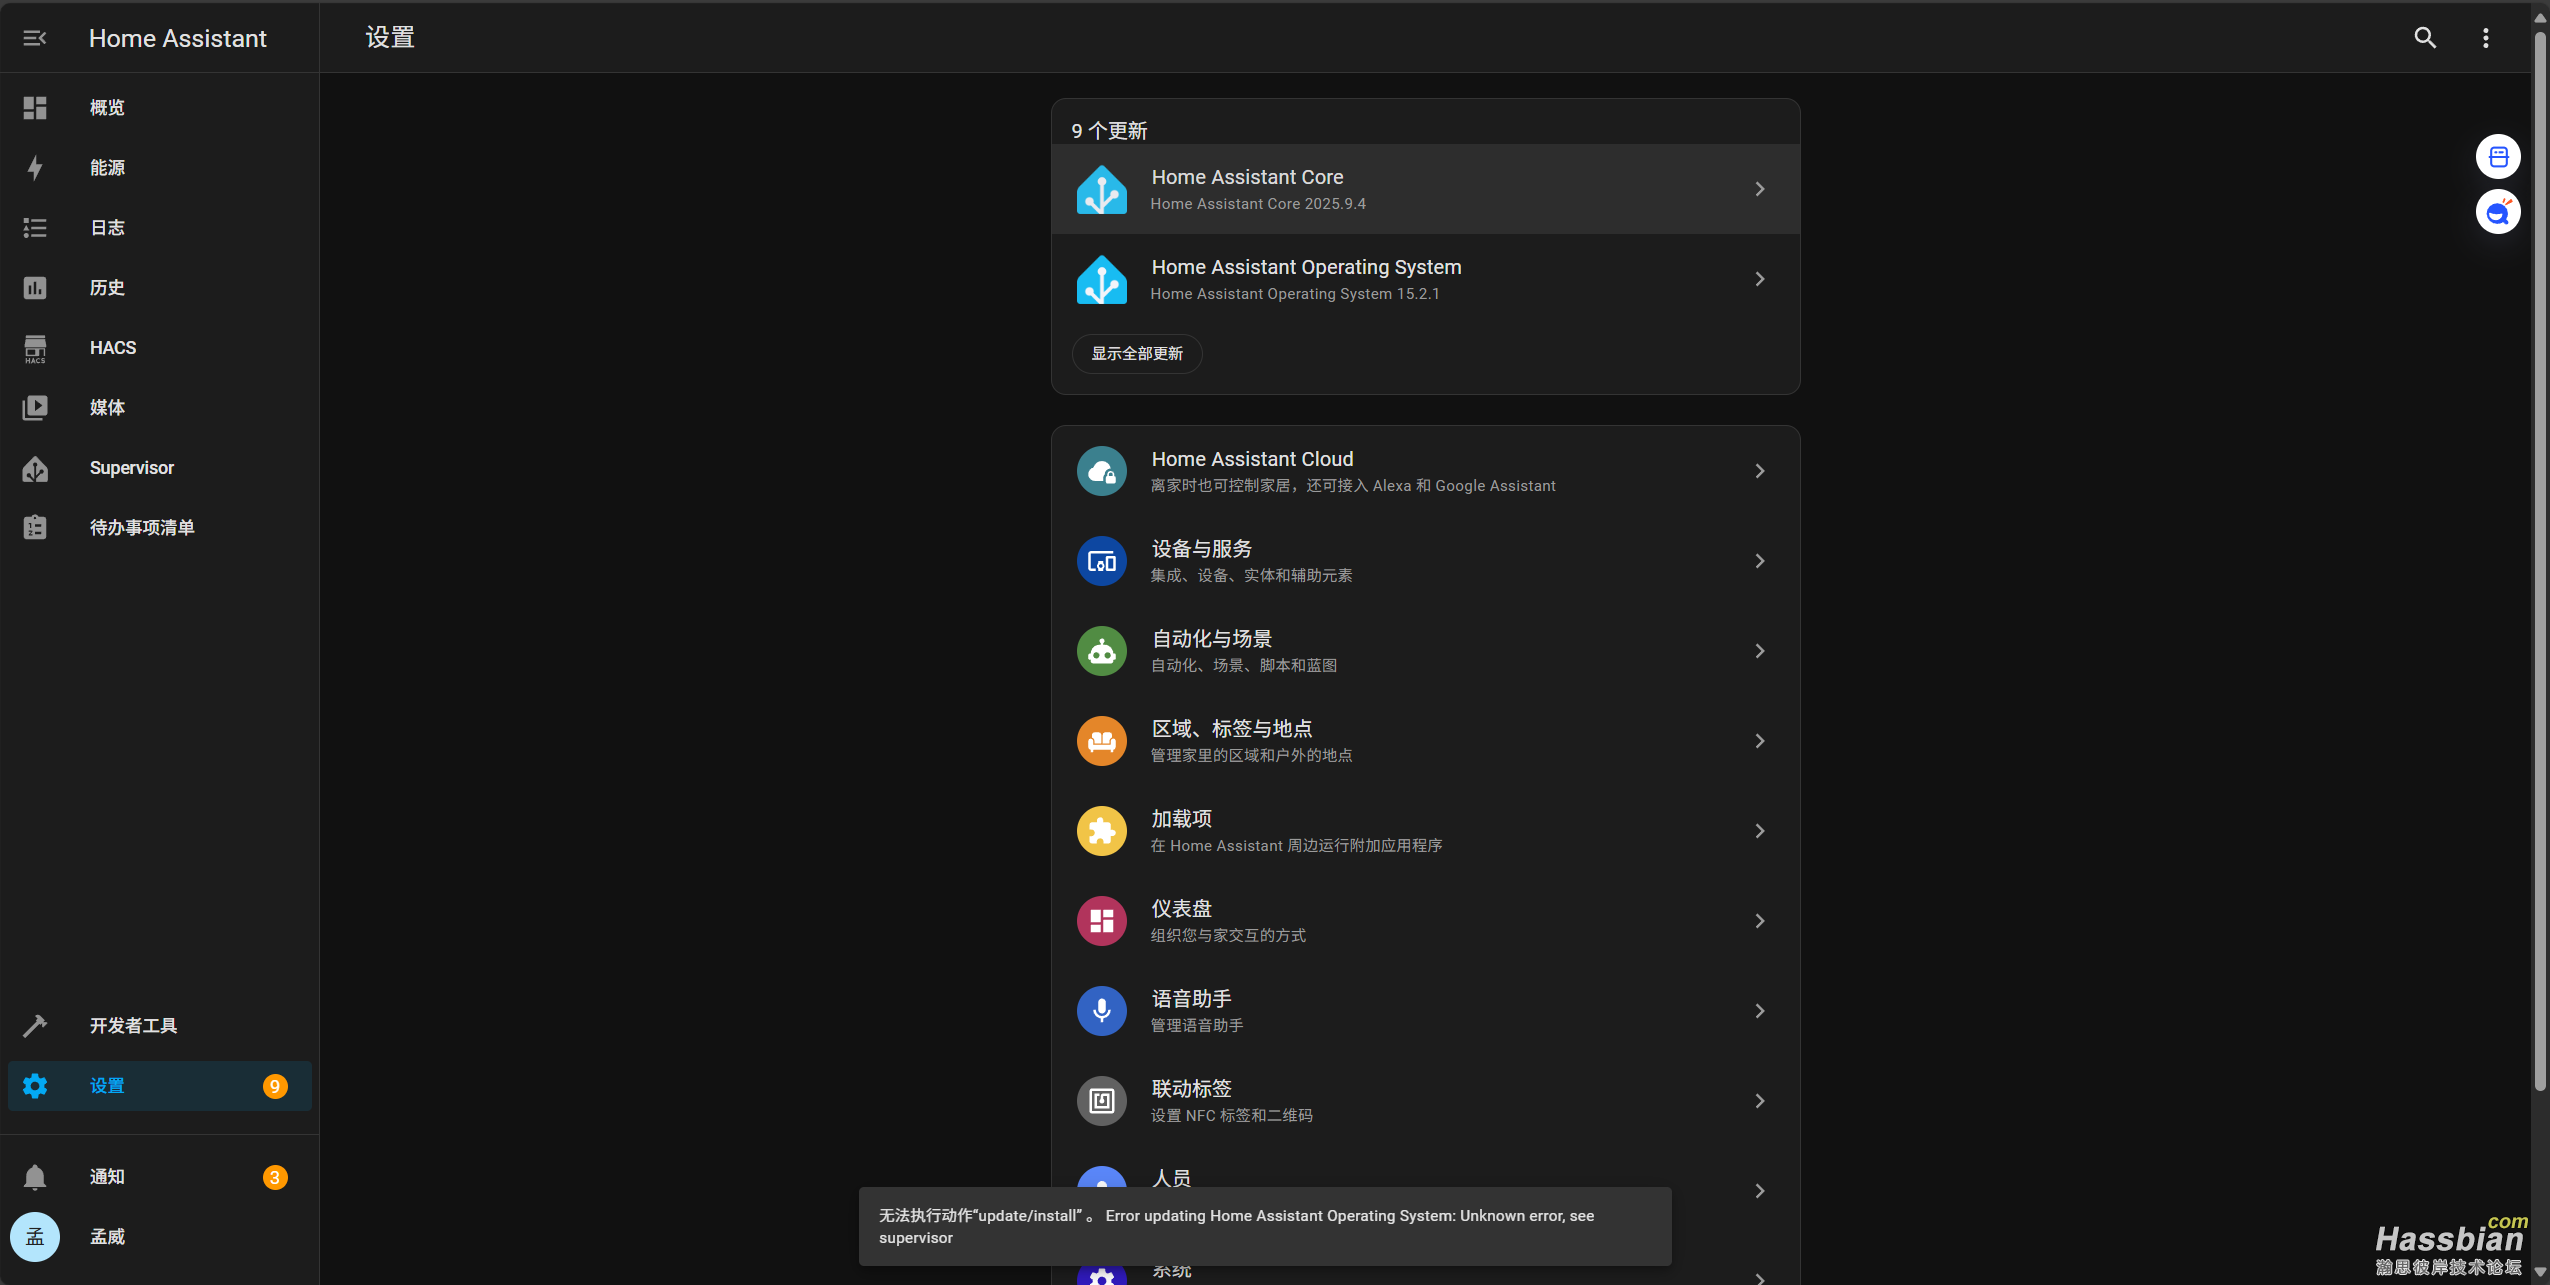Open the Supervisor panel icon

(x=35, y=468)
